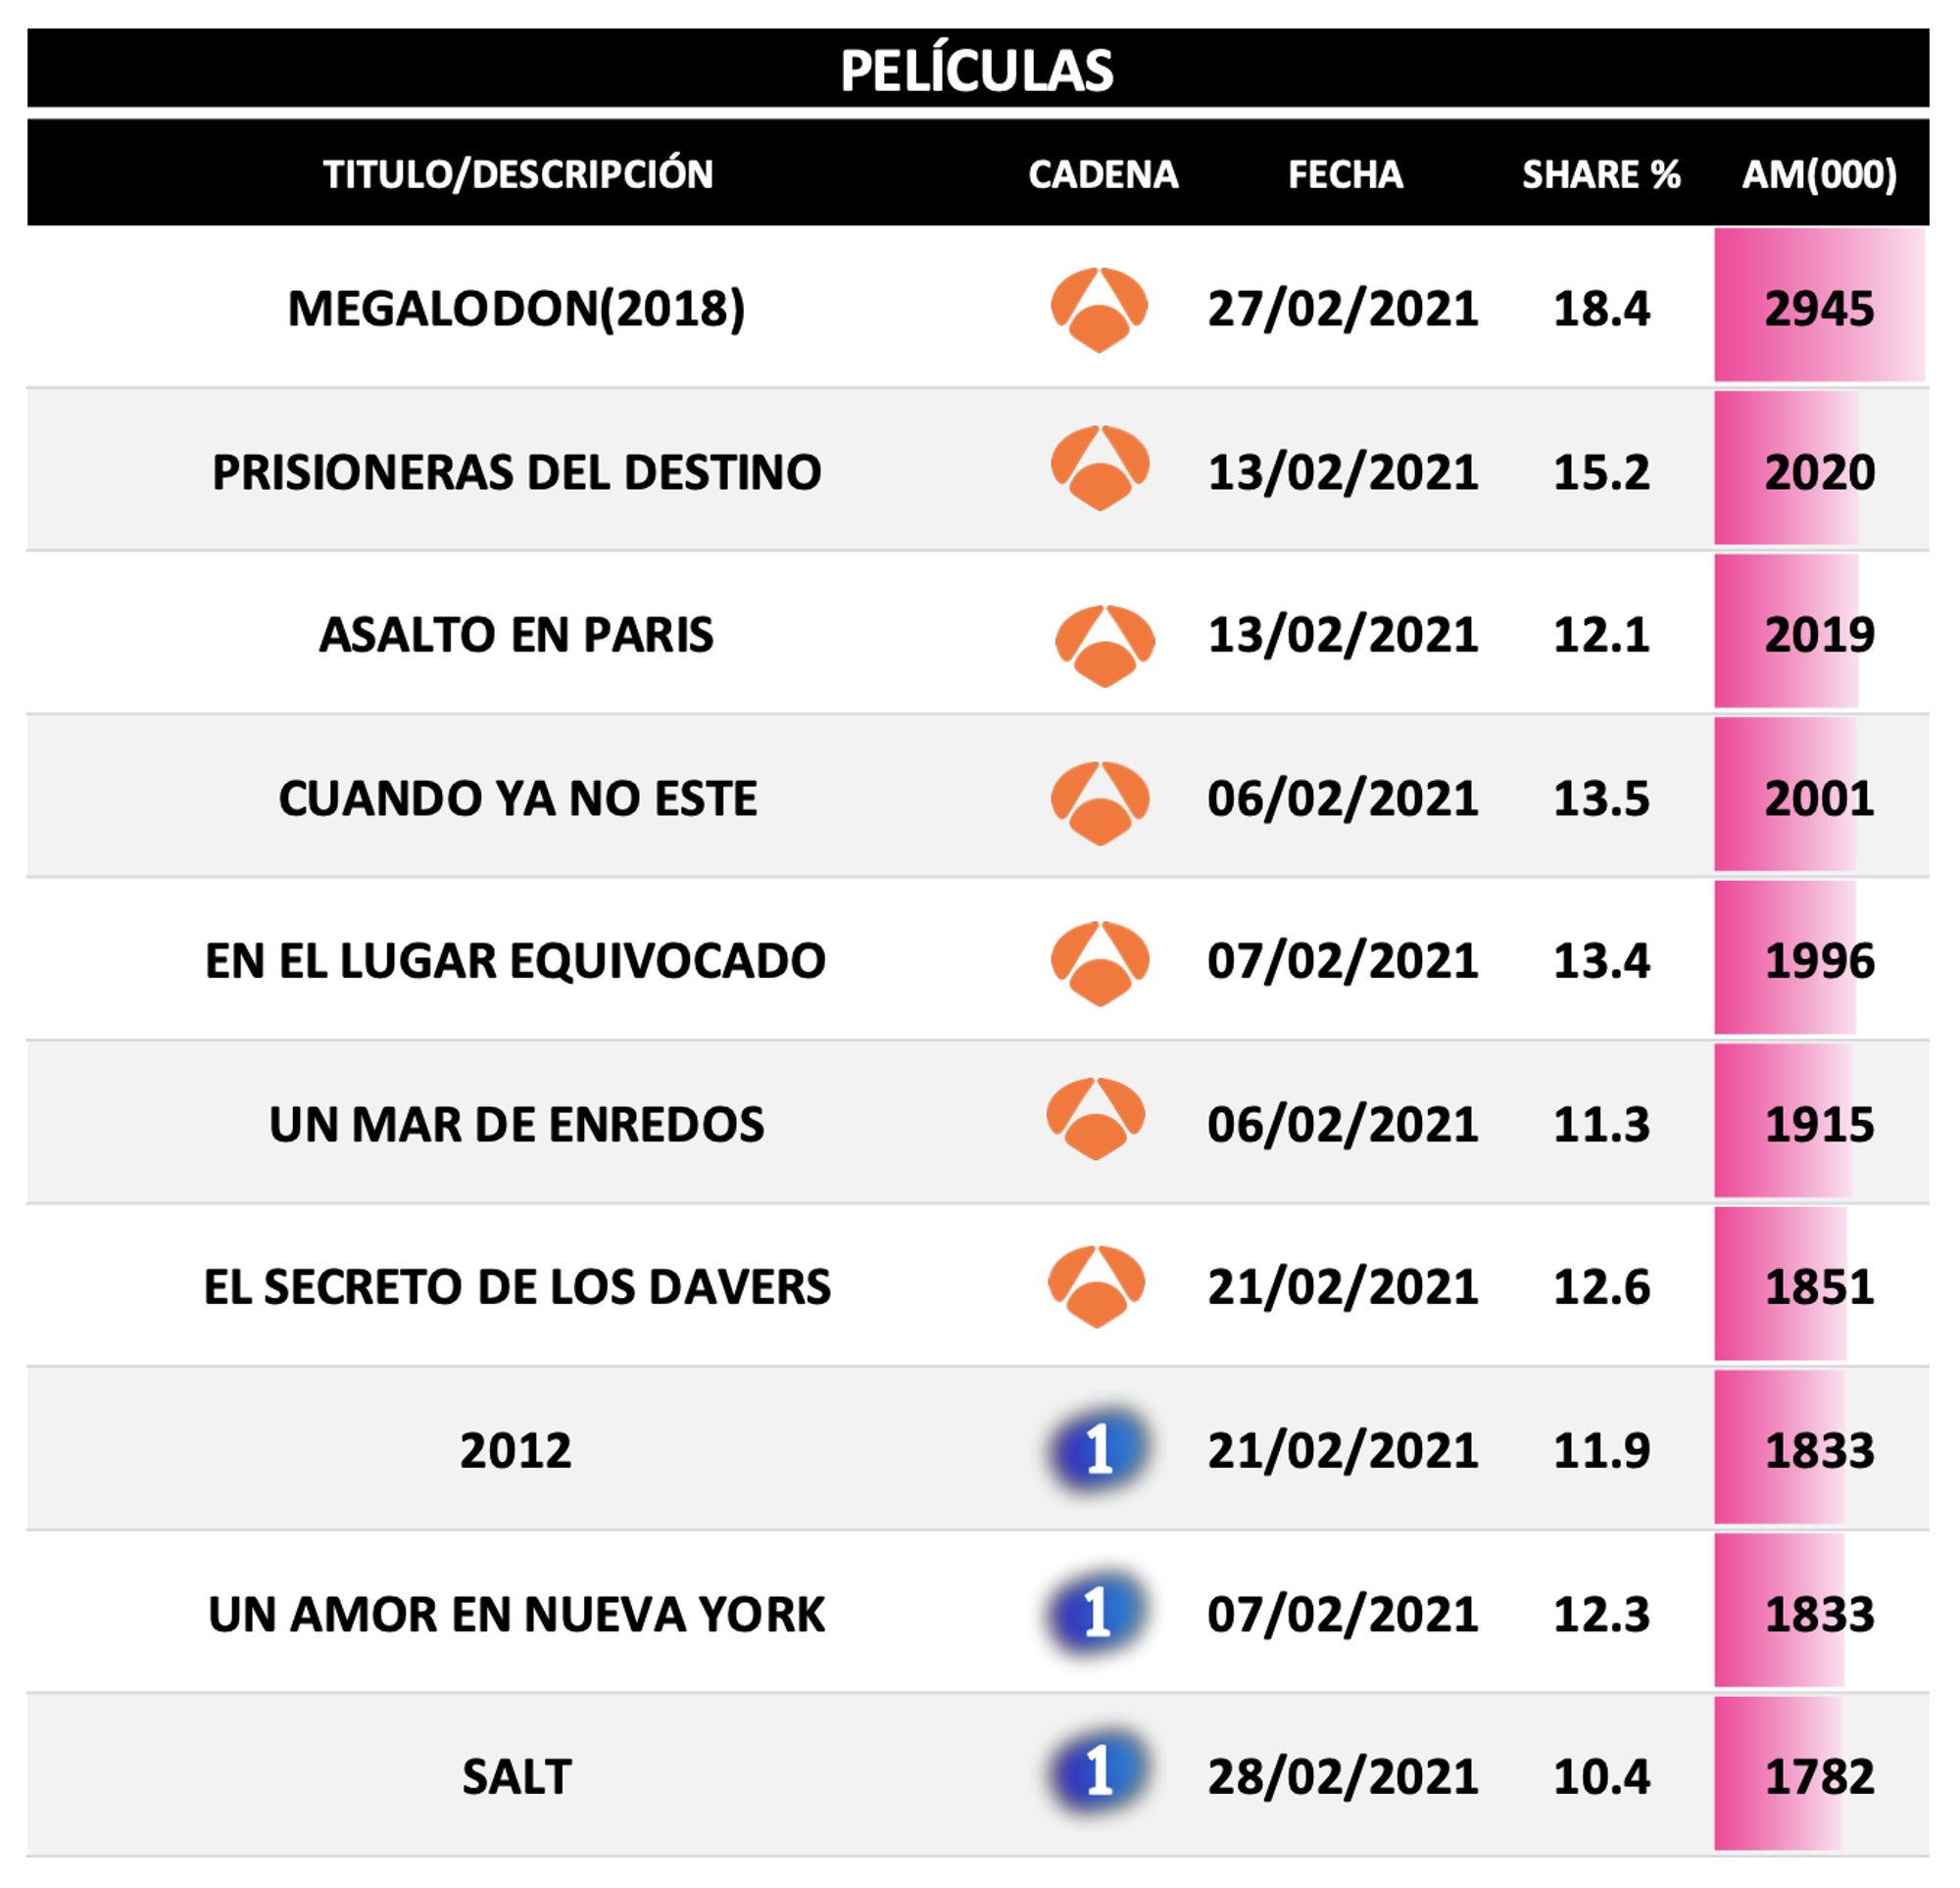Click the EN EL LUGAR EQUIVOCADO title

coord(515,961)
